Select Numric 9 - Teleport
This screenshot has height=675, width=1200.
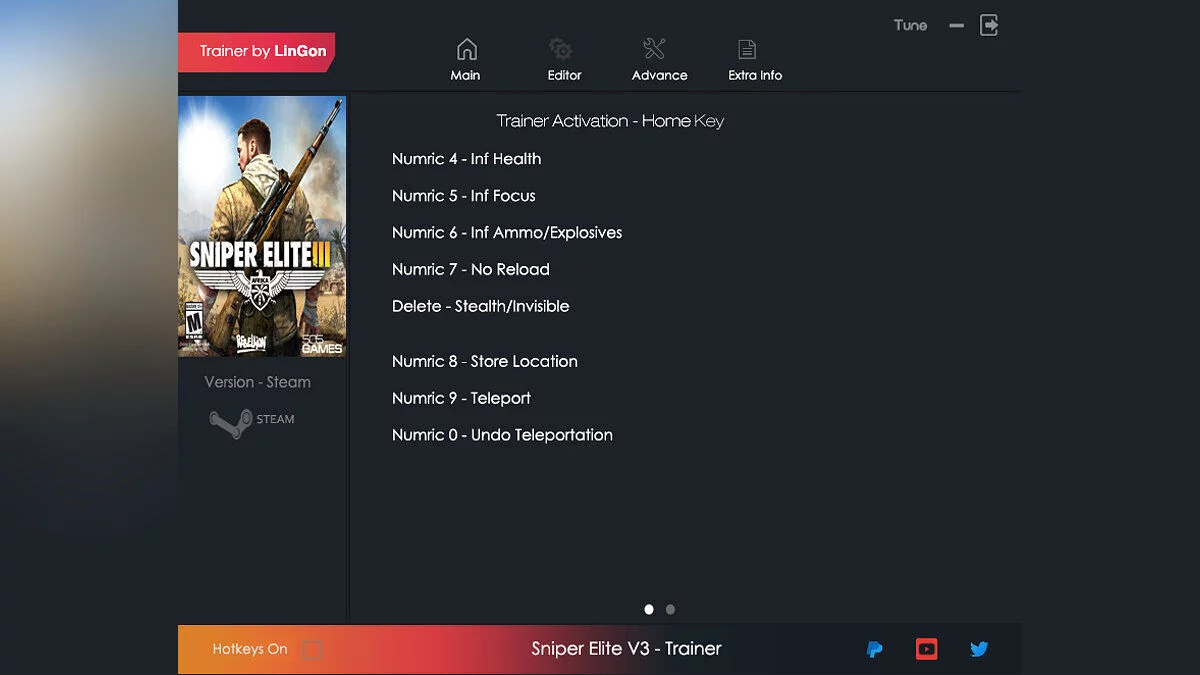[461, 399]
